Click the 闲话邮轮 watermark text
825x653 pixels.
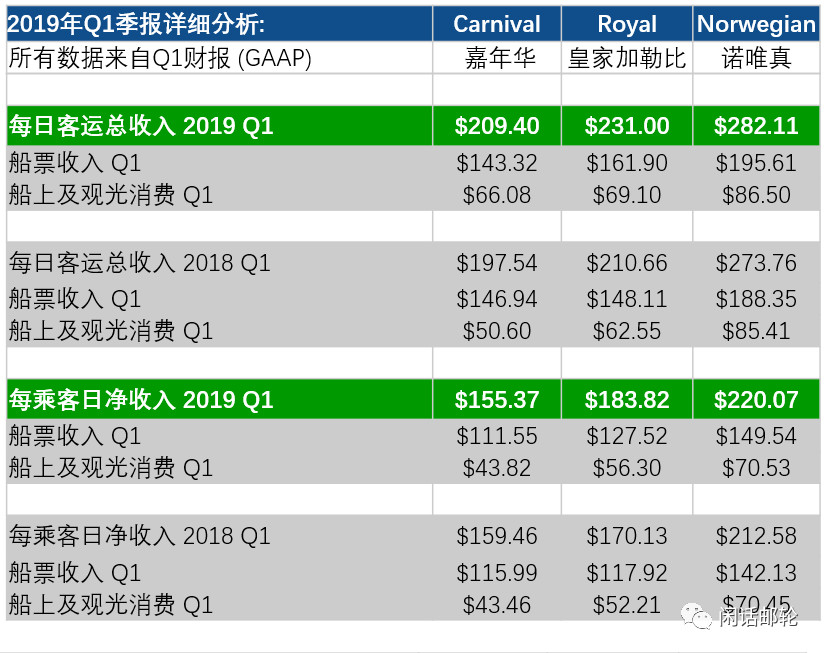point(759,617)
